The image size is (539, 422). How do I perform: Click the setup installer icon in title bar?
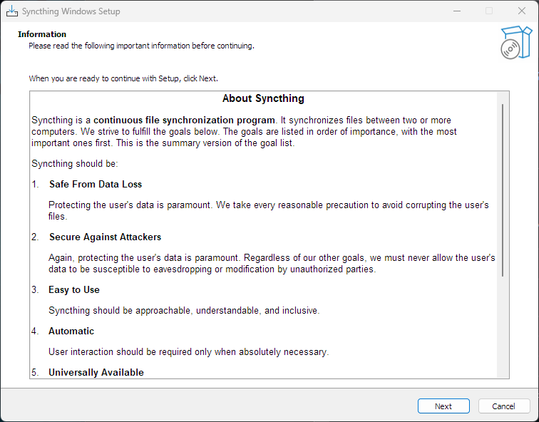click(x=12, y=11)
